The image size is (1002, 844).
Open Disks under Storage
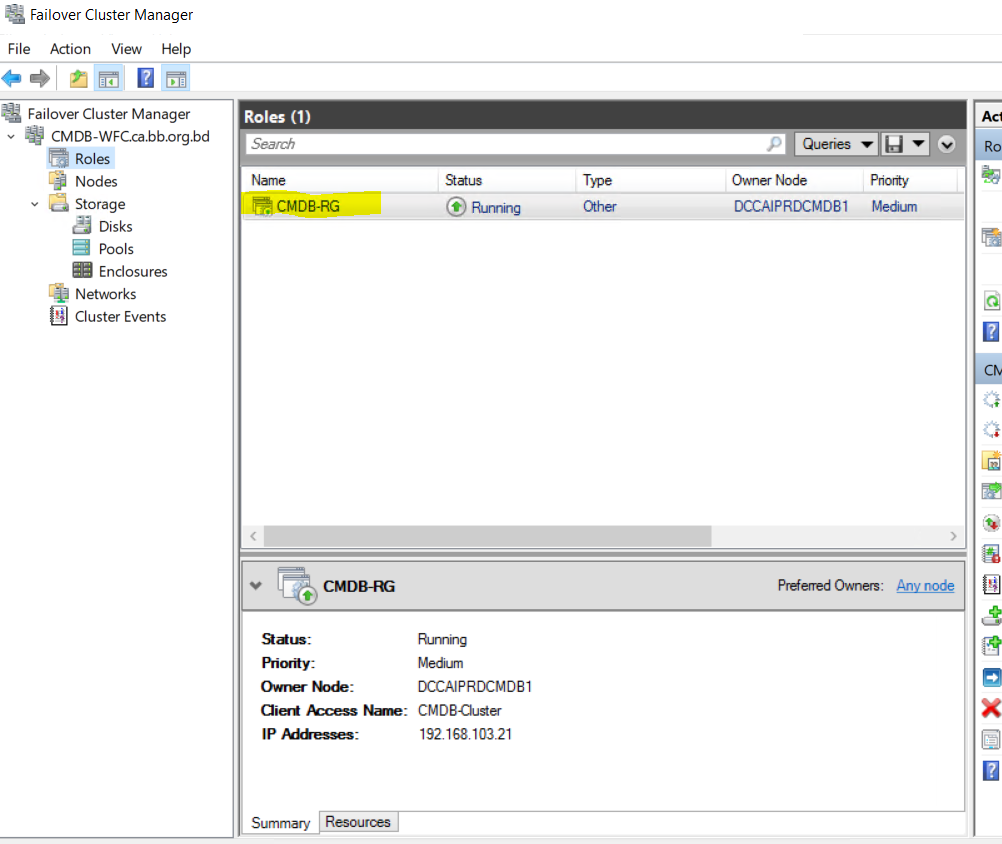pos(115,226)
